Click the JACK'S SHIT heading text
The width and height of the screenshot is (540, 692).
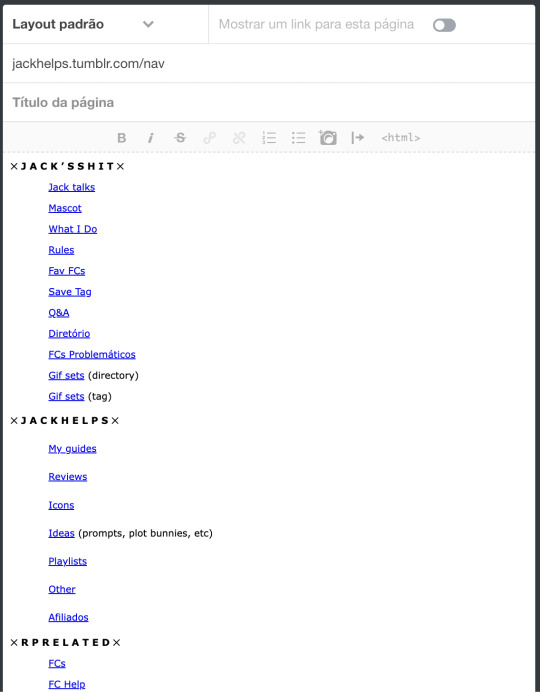(x=68, y=166)
